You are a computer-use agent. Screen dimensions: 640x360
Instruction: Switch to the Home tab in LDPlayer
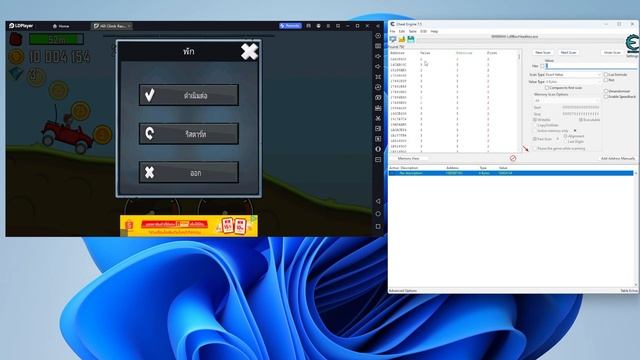61,26
